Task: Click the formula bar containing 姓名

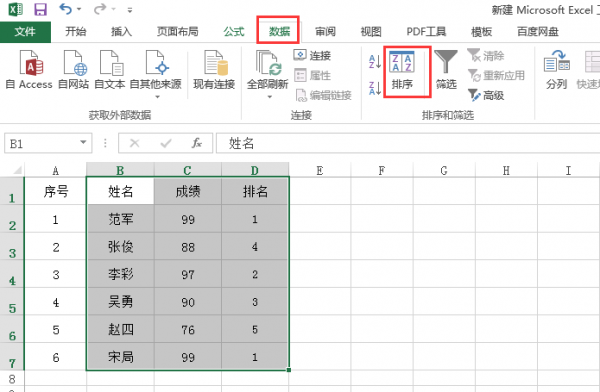Action: (x=408, y=143)
